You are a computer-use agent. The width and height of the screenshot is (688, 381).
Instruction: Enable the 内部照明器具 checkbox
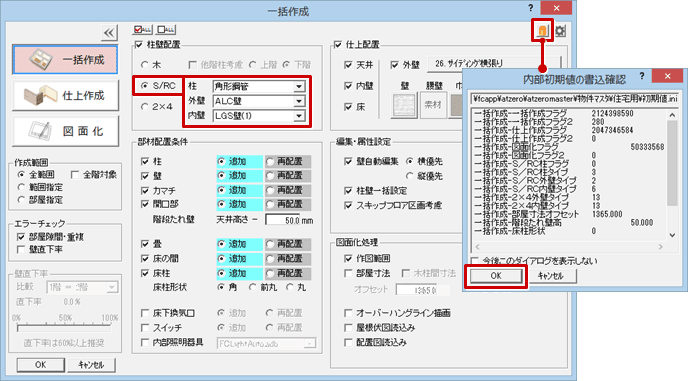coord(145,342)
